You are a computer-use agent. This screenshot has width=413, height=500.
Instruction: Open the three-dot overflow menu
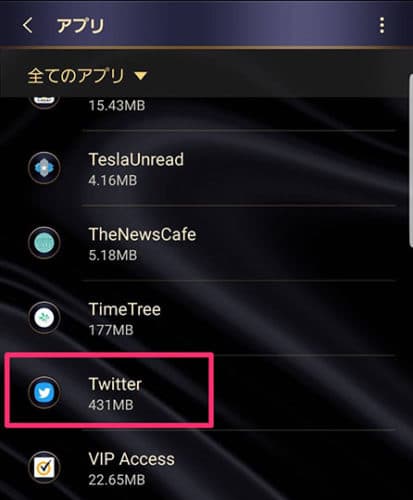[382, 25]
